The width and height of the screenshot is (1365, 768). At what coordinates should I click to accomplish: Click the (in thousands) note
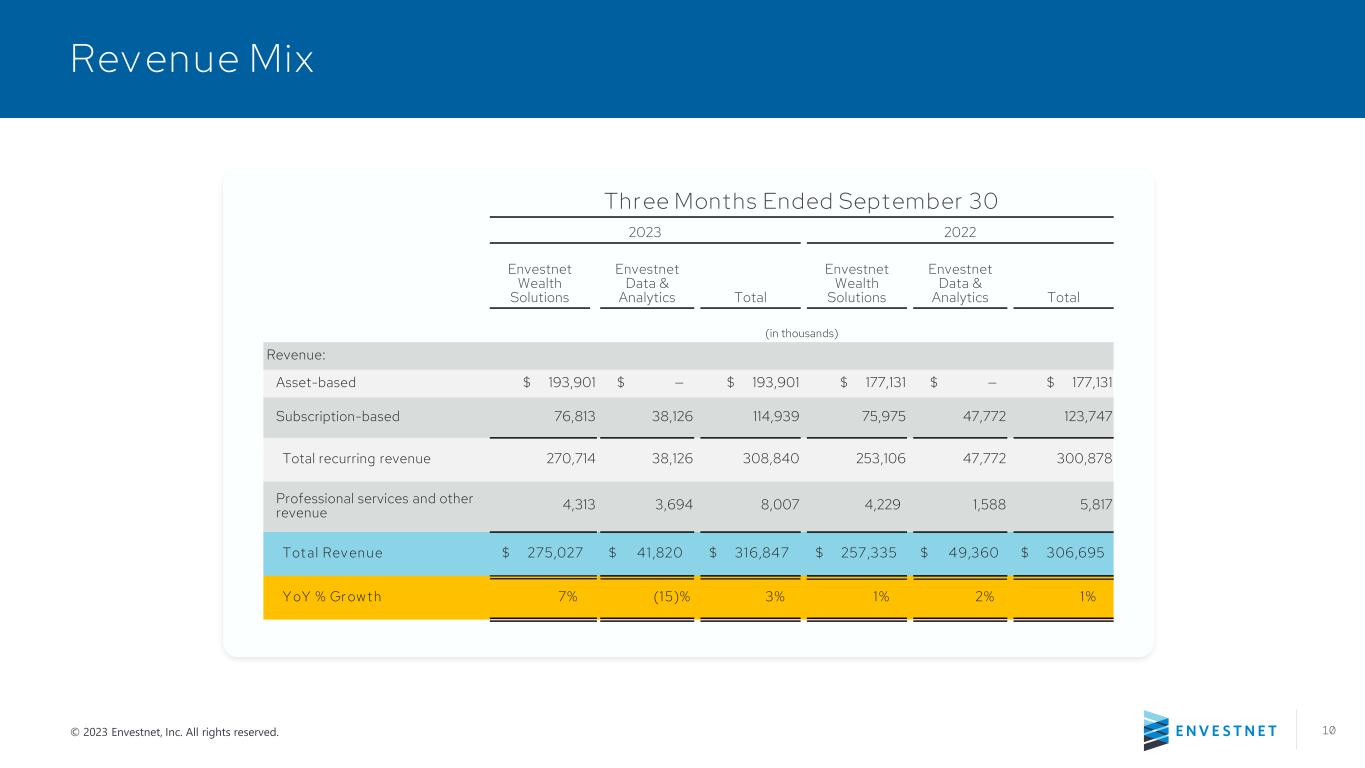(801, 333)
